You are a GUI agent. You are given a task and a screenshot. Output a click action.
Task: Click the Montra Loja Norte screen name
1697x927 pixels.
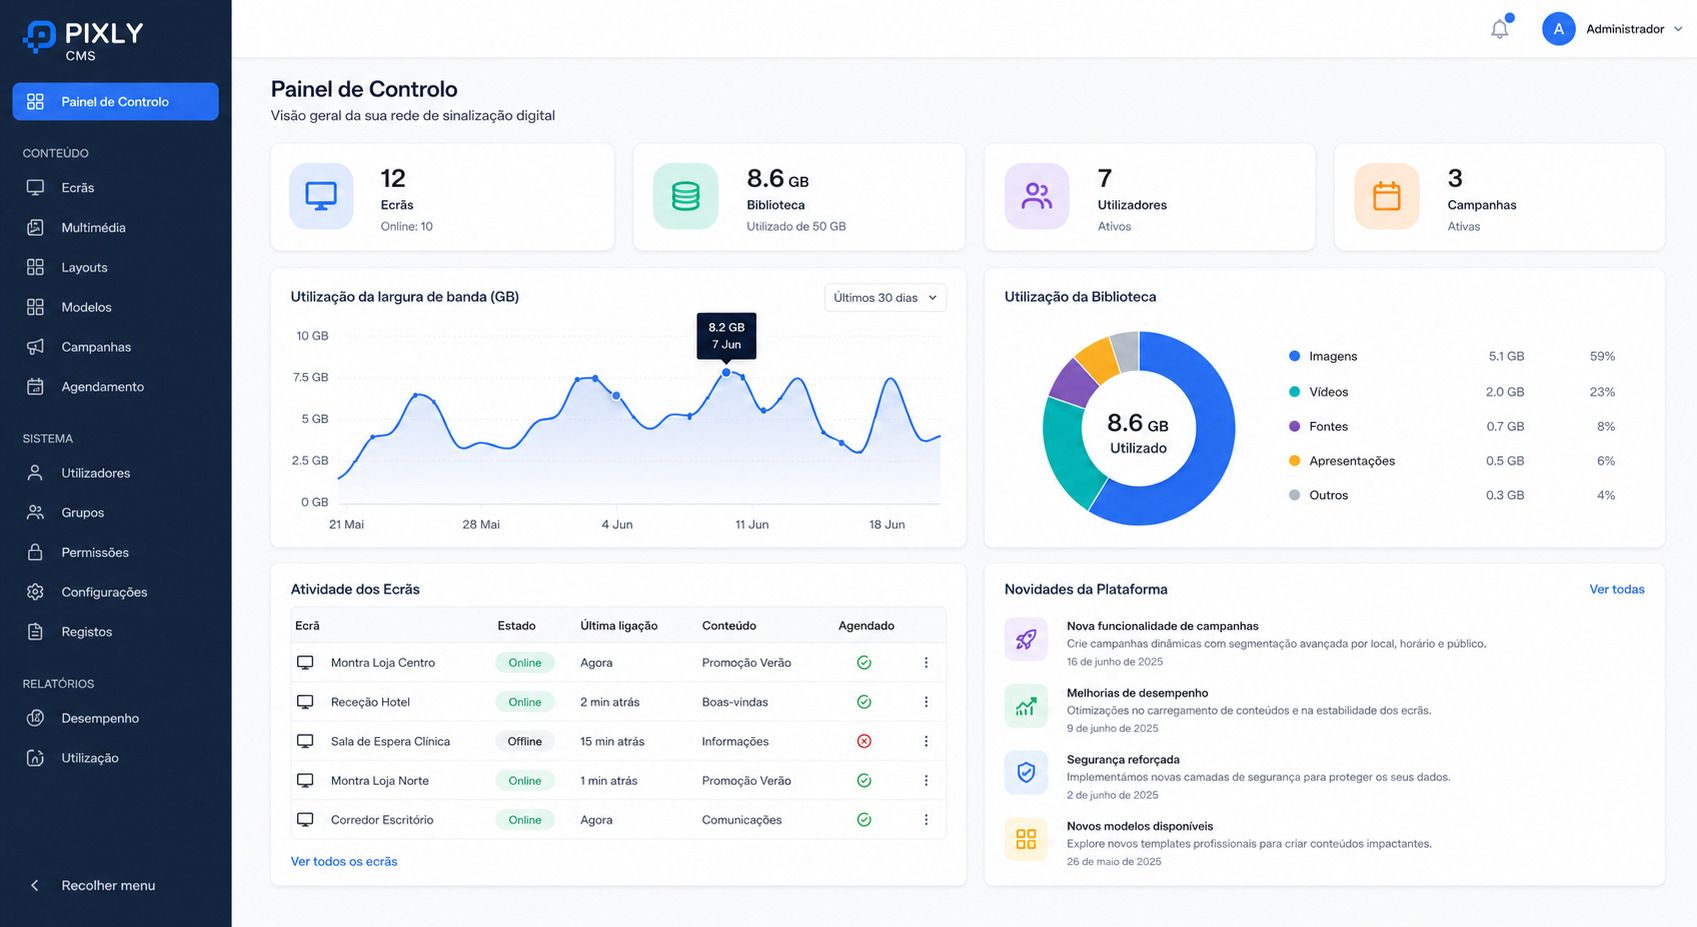pos(380,781)
